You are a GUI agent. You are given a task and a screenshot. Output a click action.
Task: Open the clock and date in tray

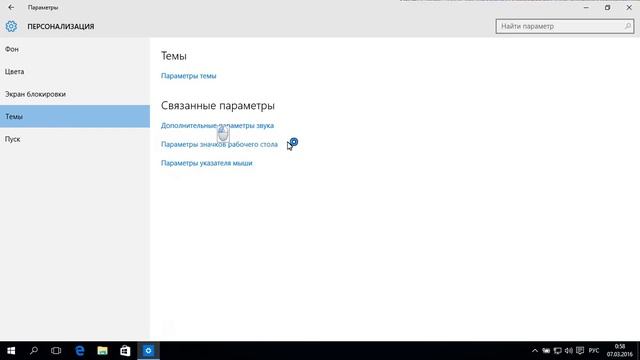coord(620,351)
